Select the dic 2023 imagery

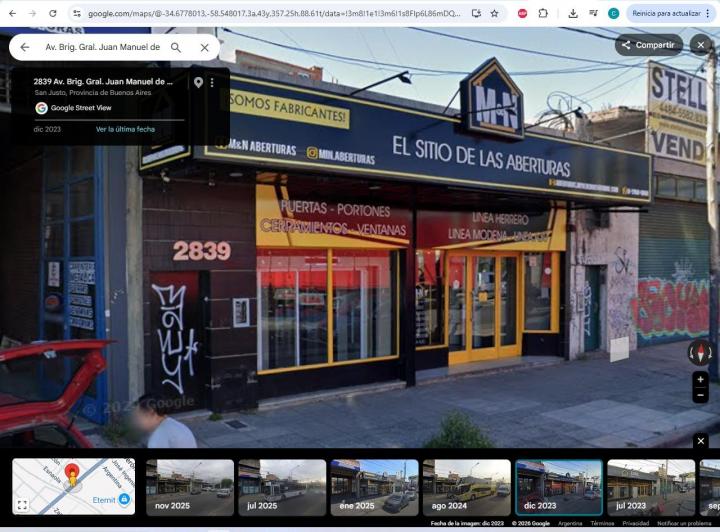[559, 487]
